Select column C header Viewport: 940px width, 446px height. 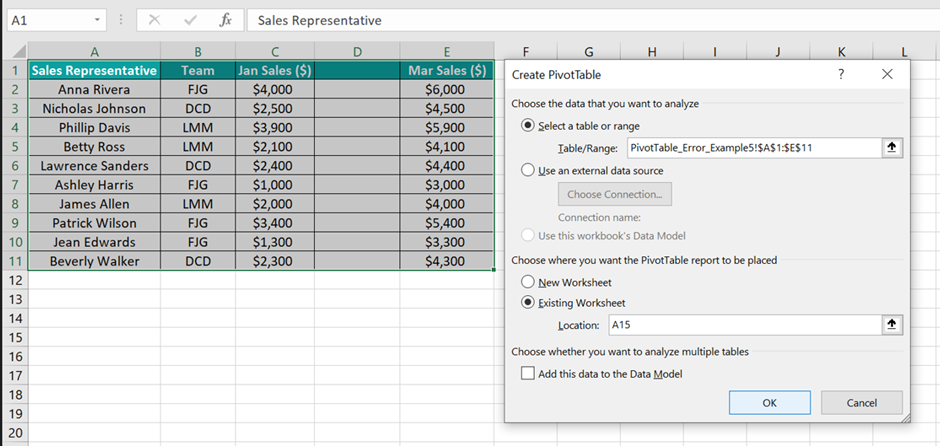(x=275, y=52)
